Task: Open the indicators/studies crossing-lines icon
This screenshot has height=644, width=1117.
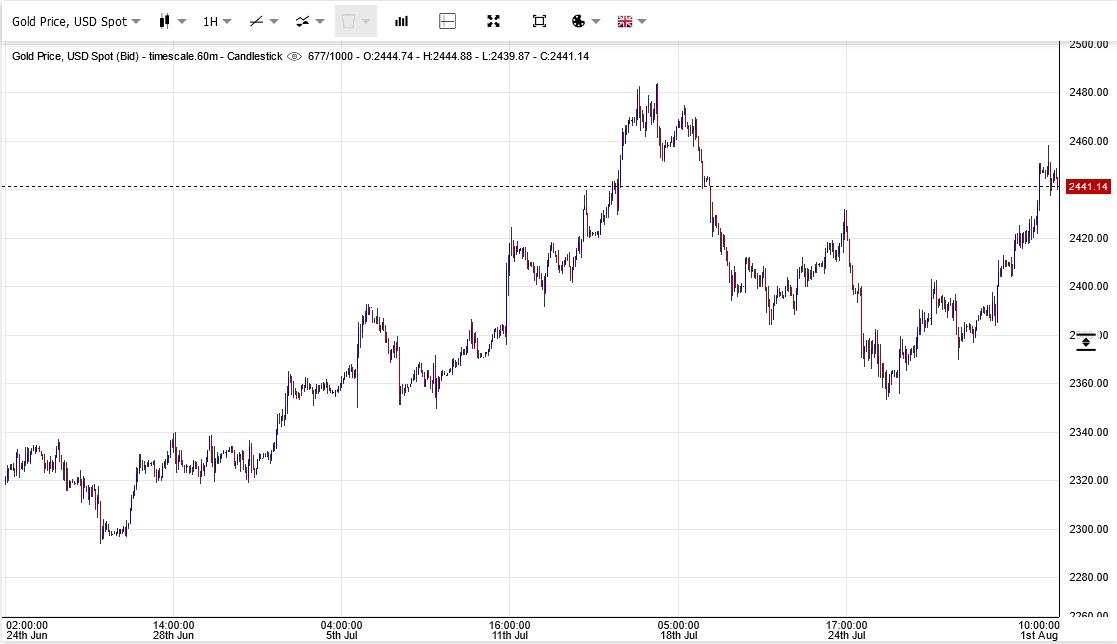Action: 302,21
